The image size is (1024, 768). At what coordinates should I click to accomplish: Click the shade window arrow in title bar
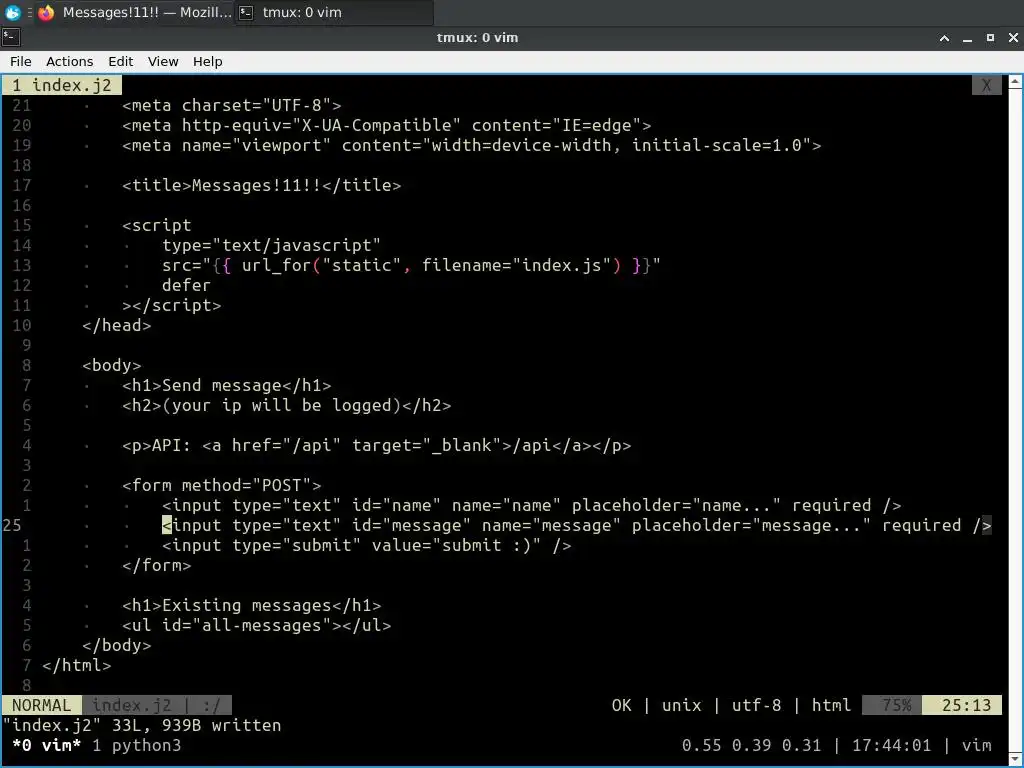click(944, 38)
